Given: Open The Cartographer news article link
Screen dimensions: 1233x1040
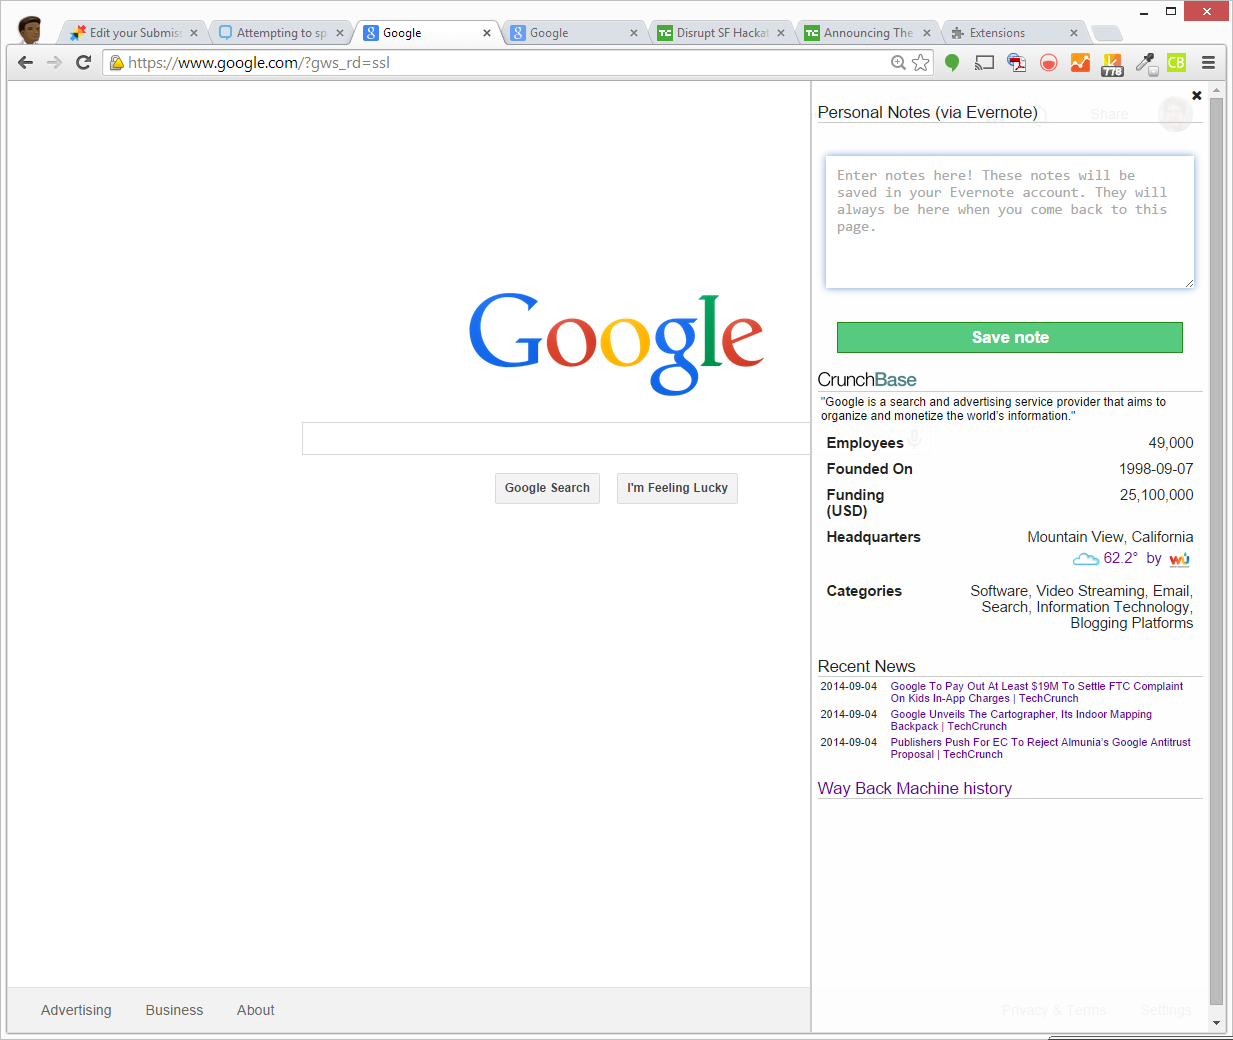Looking at the screenshot, I should pyautogui.click(x=1021, y=720).
